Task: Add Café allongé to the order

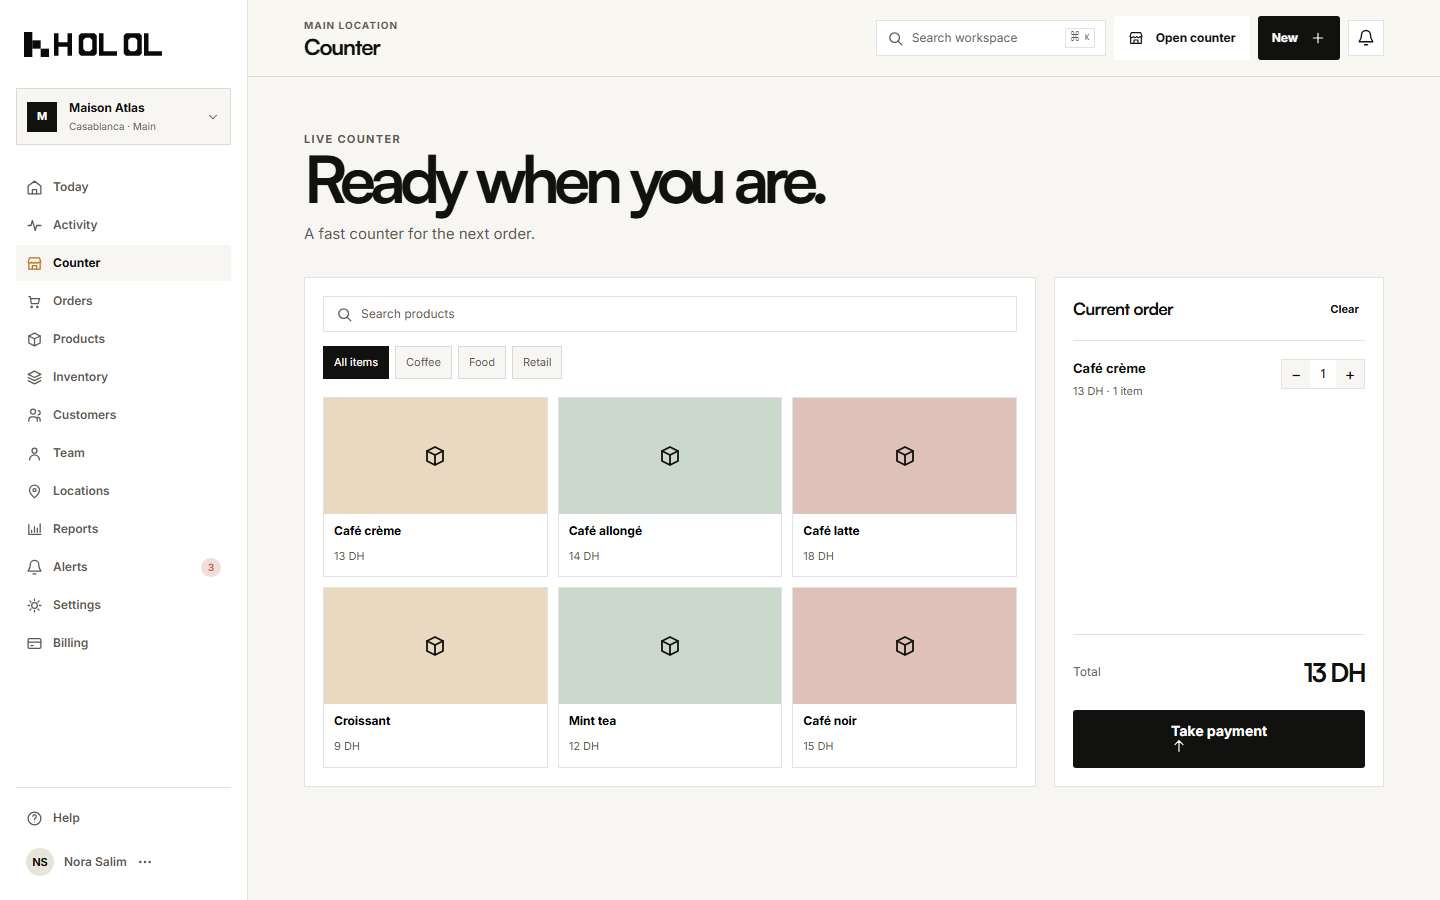Action: (670, 487)
